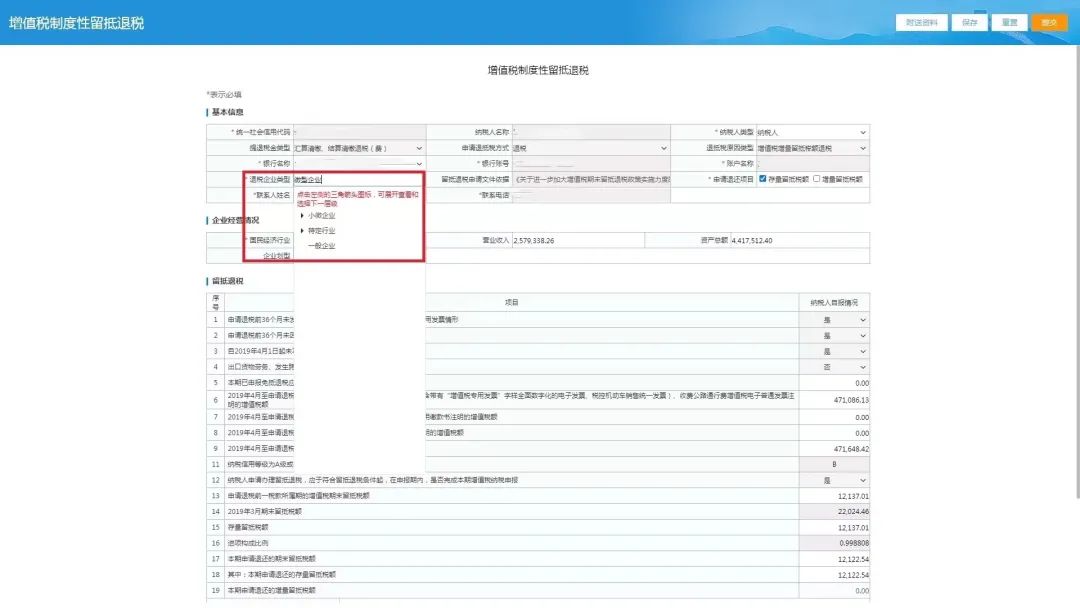Click the 银行账号 field
The height and width of the screenshot is (608, 1080).
(590, 164)
